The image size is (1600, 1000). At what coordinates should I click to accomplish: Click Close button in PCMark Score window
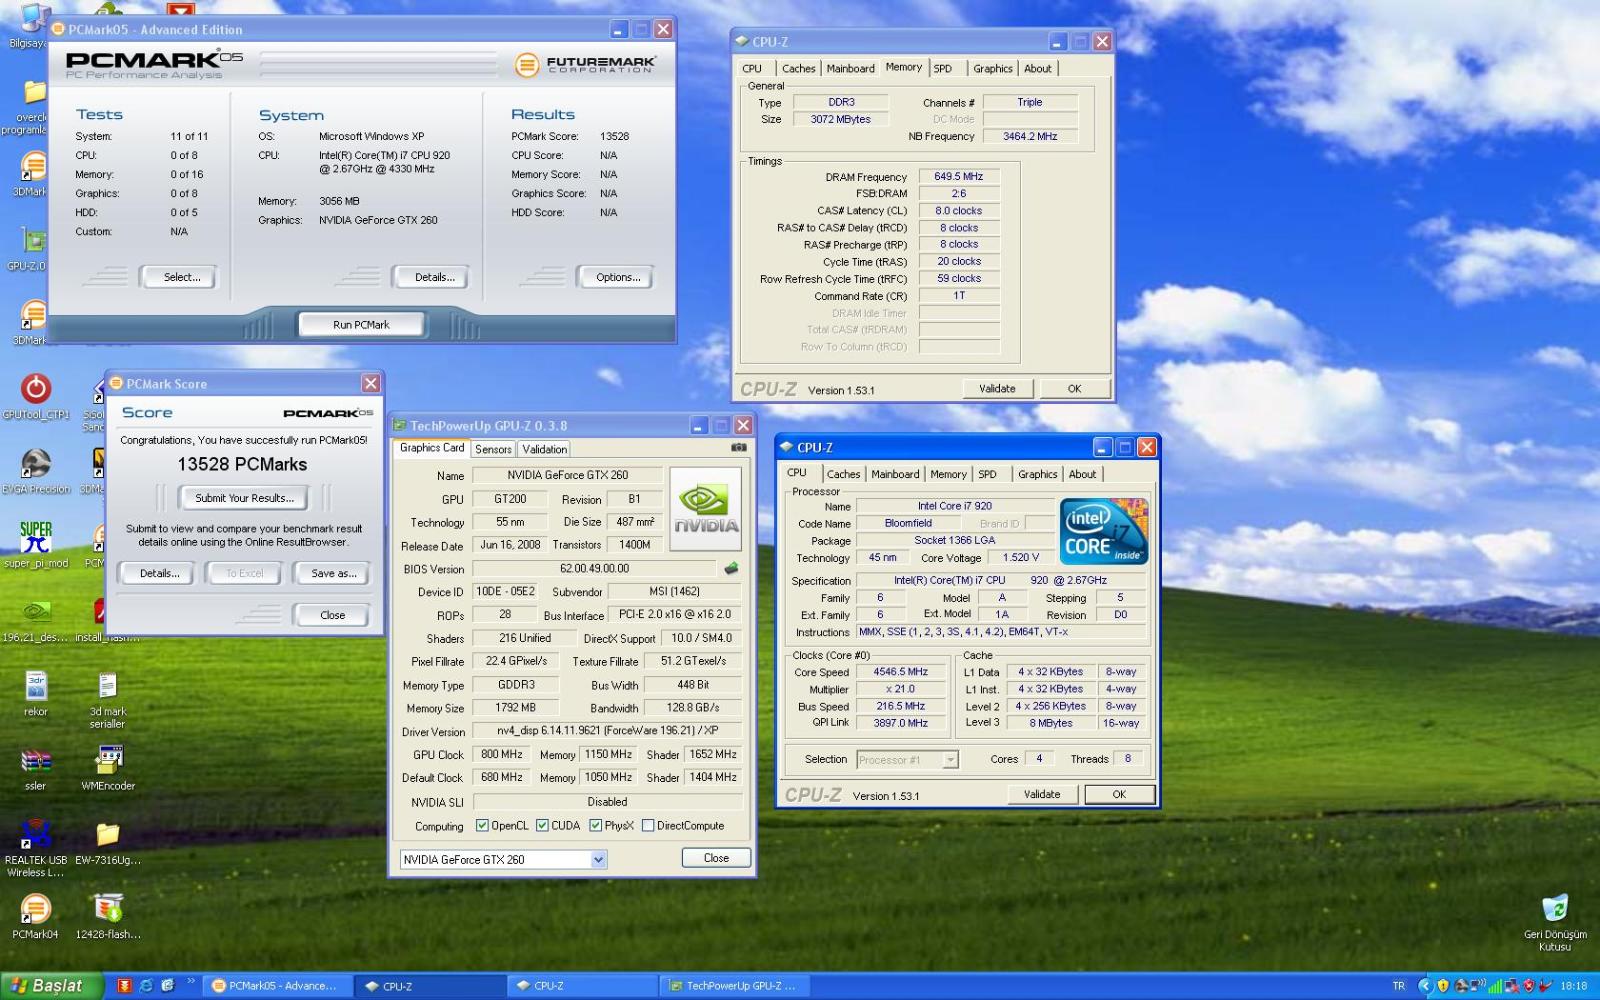click(333, 616)
